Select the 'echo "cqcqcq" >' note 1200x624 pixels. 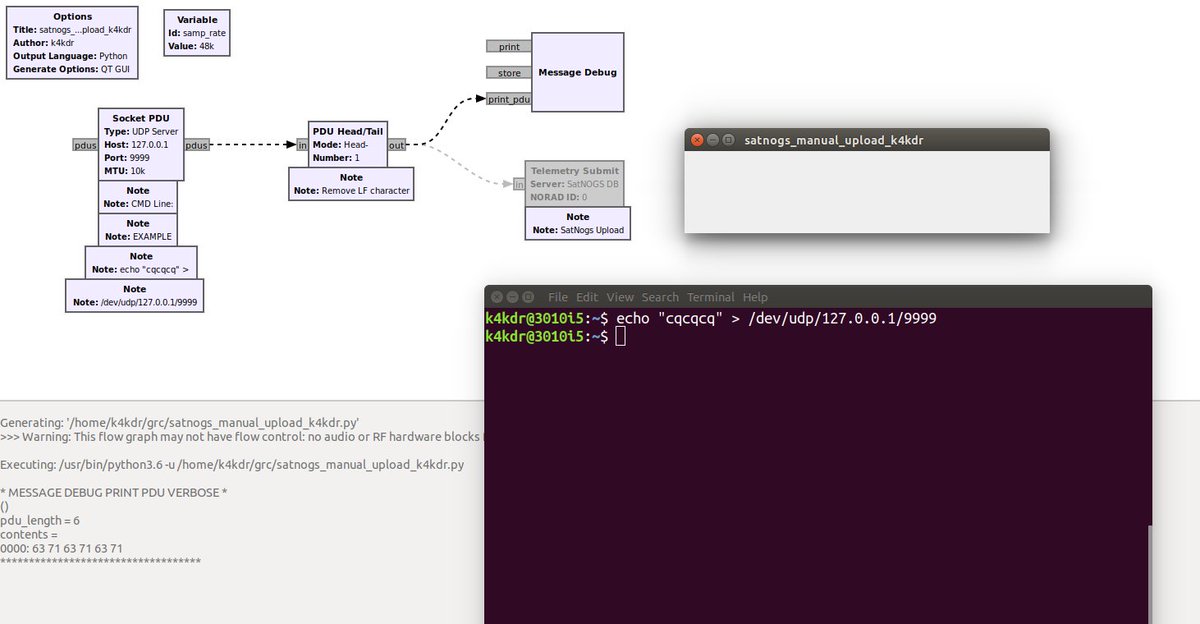141,263
